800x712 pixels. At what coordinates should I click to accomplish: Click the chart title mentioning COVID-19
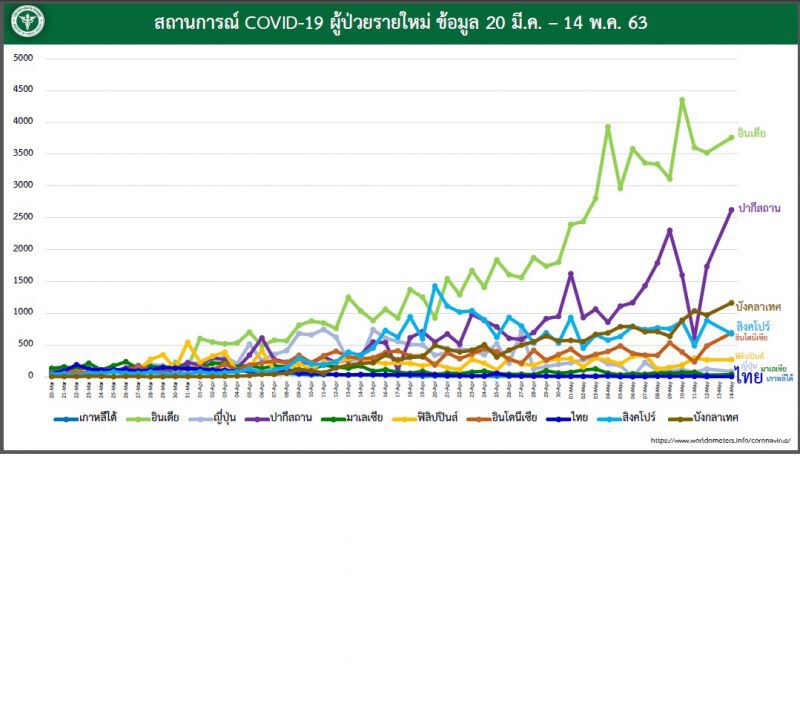[x=401, y=23]
